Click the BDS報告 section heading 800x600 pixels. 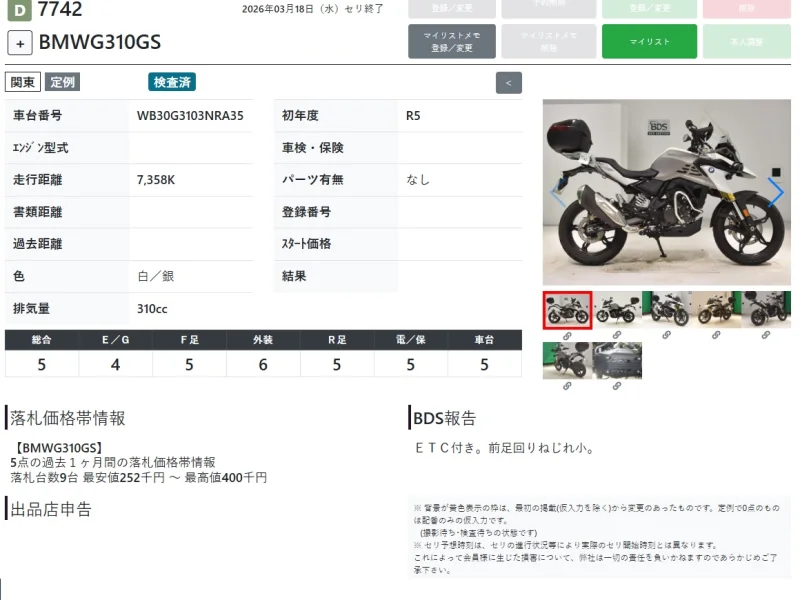pos(444,418)
